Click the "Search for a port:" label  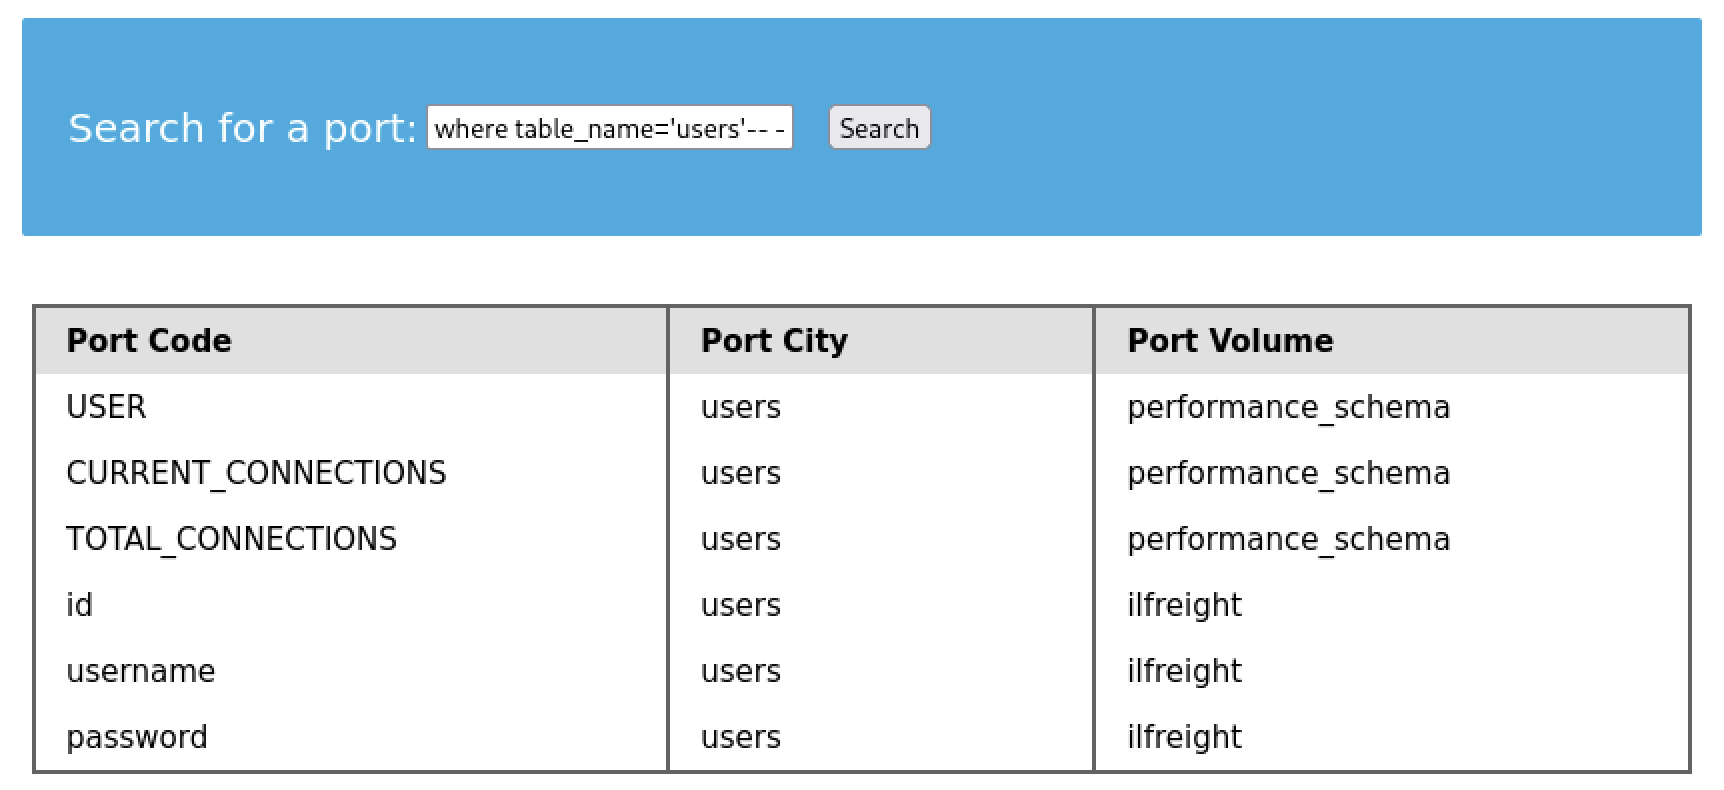pos(241,128)
